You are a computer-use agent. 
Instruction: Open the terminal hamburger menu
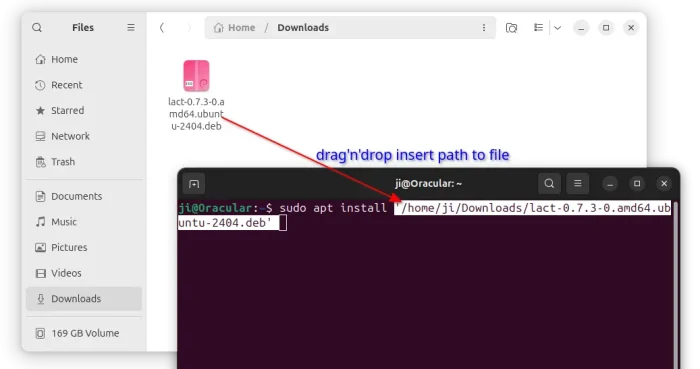pos(578,183)
